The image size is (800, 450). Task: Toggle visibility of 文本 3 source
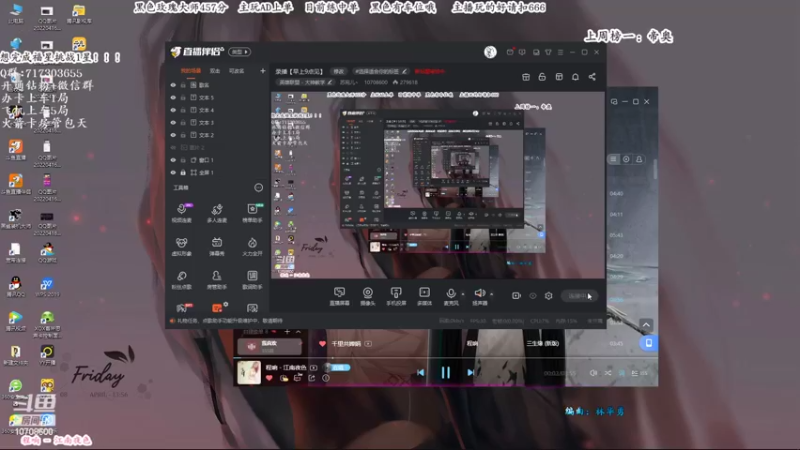(x=173, y=122)
